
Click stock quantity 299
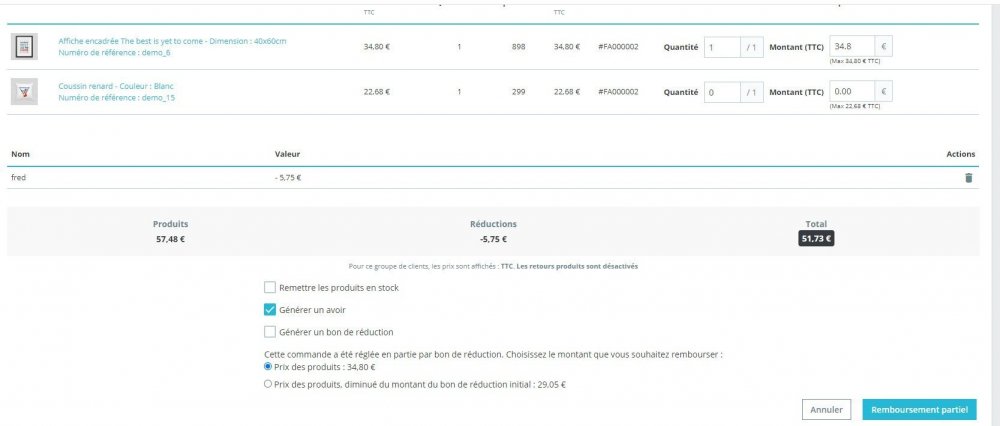point(518,92)
